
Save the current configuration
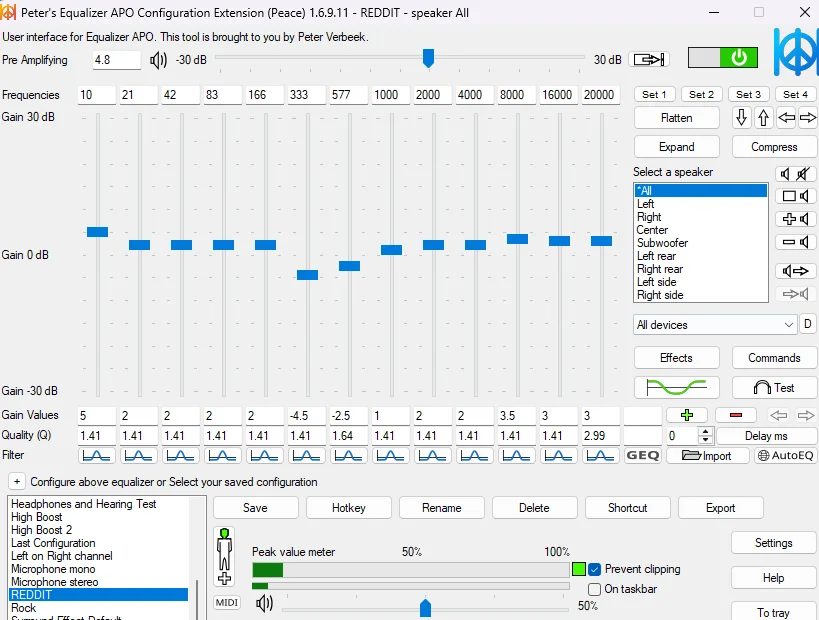click(255, 508)
